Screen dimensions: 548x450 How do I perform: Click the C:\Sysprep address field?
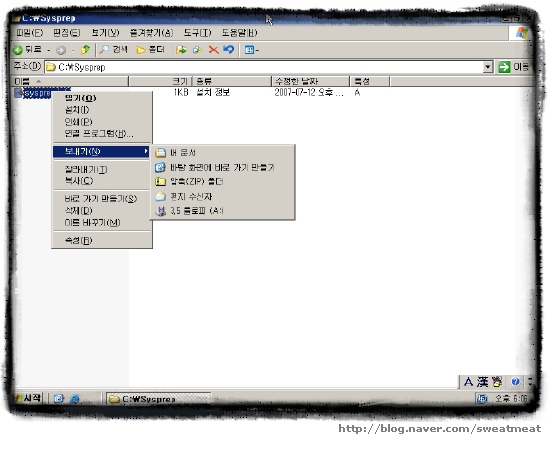coord(264,67)
